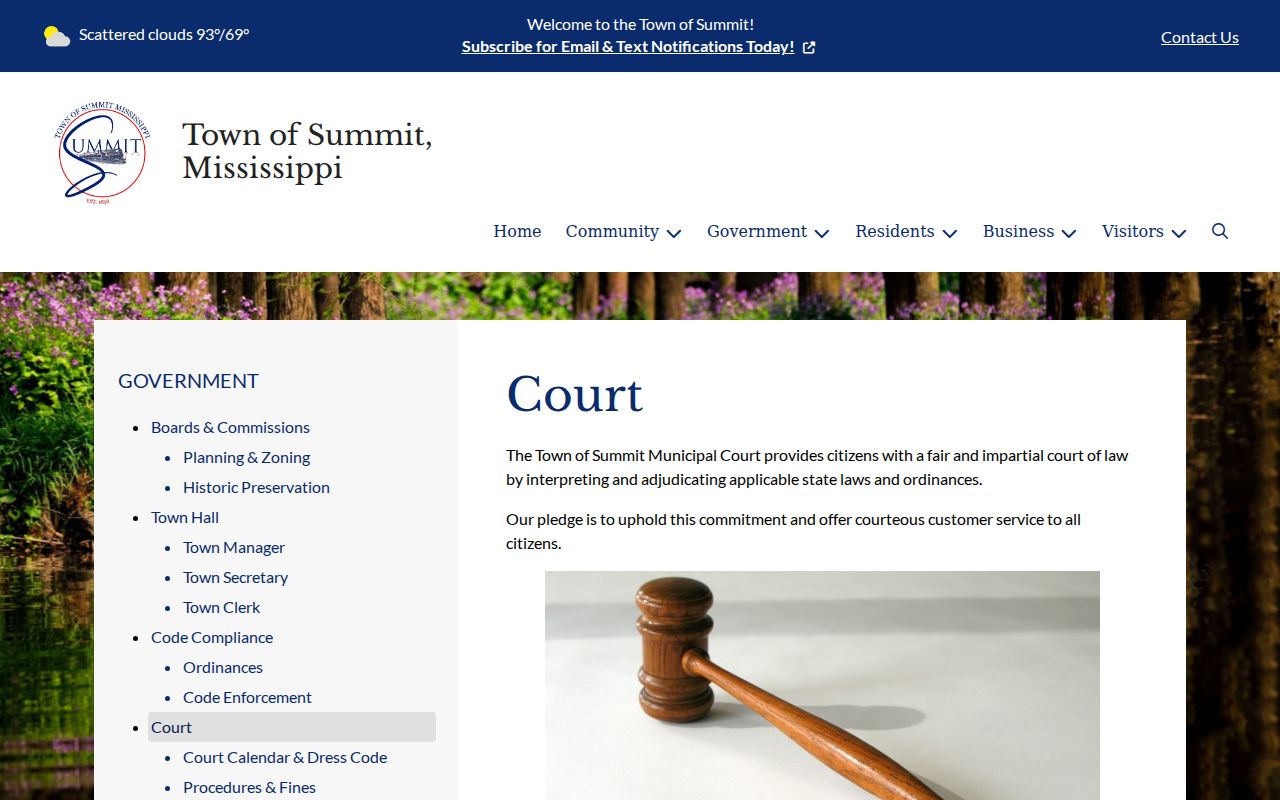Open Code Compliance sidebar link
Image resolution: width=1280 pixels, height=800 pixels.
coord(212,637)
